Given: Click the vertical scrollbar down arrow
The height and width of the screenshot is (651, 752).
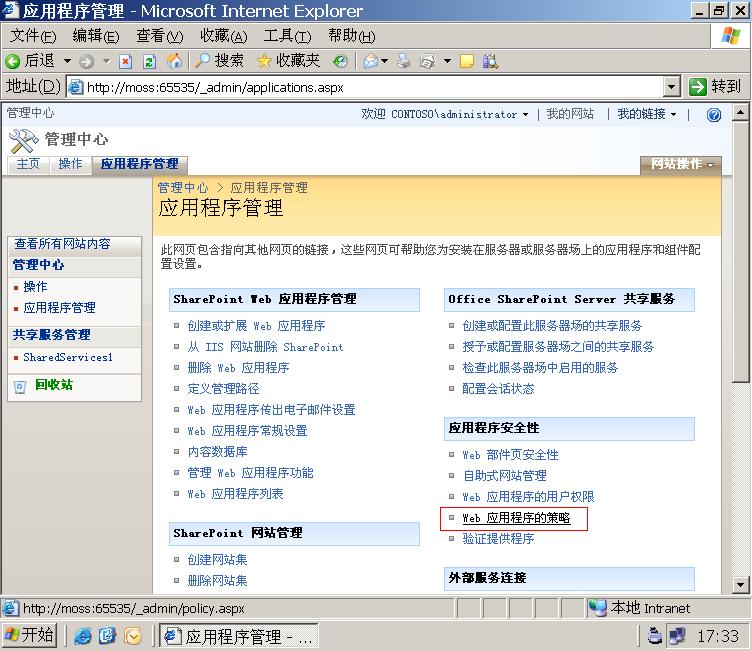Looking at the screenshot, I should (740, 585).
